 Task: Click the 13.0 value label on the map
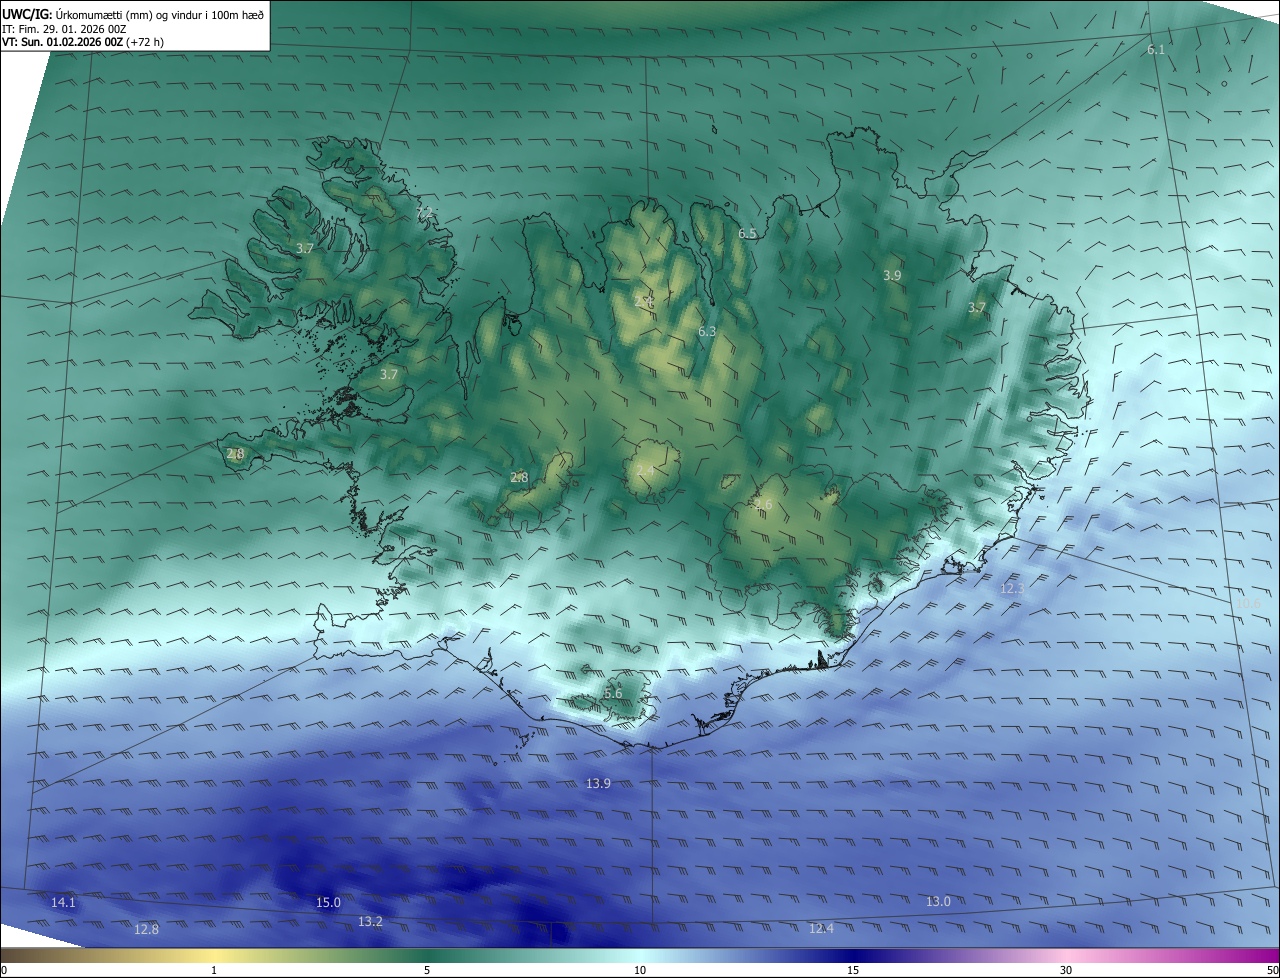[x=938, y=901]
